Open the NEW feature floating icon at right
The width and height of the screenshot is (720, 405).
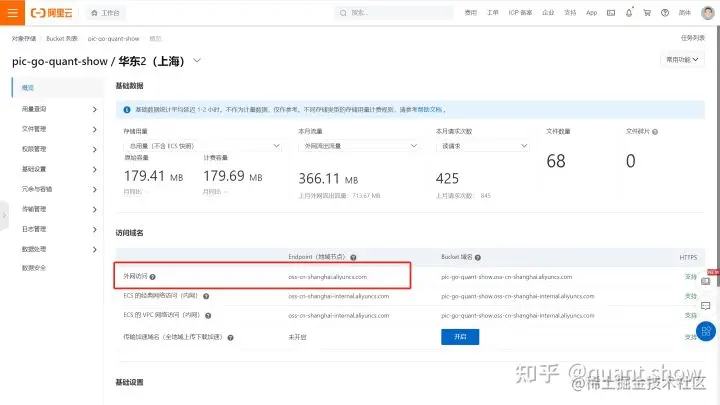click(707, 279)
